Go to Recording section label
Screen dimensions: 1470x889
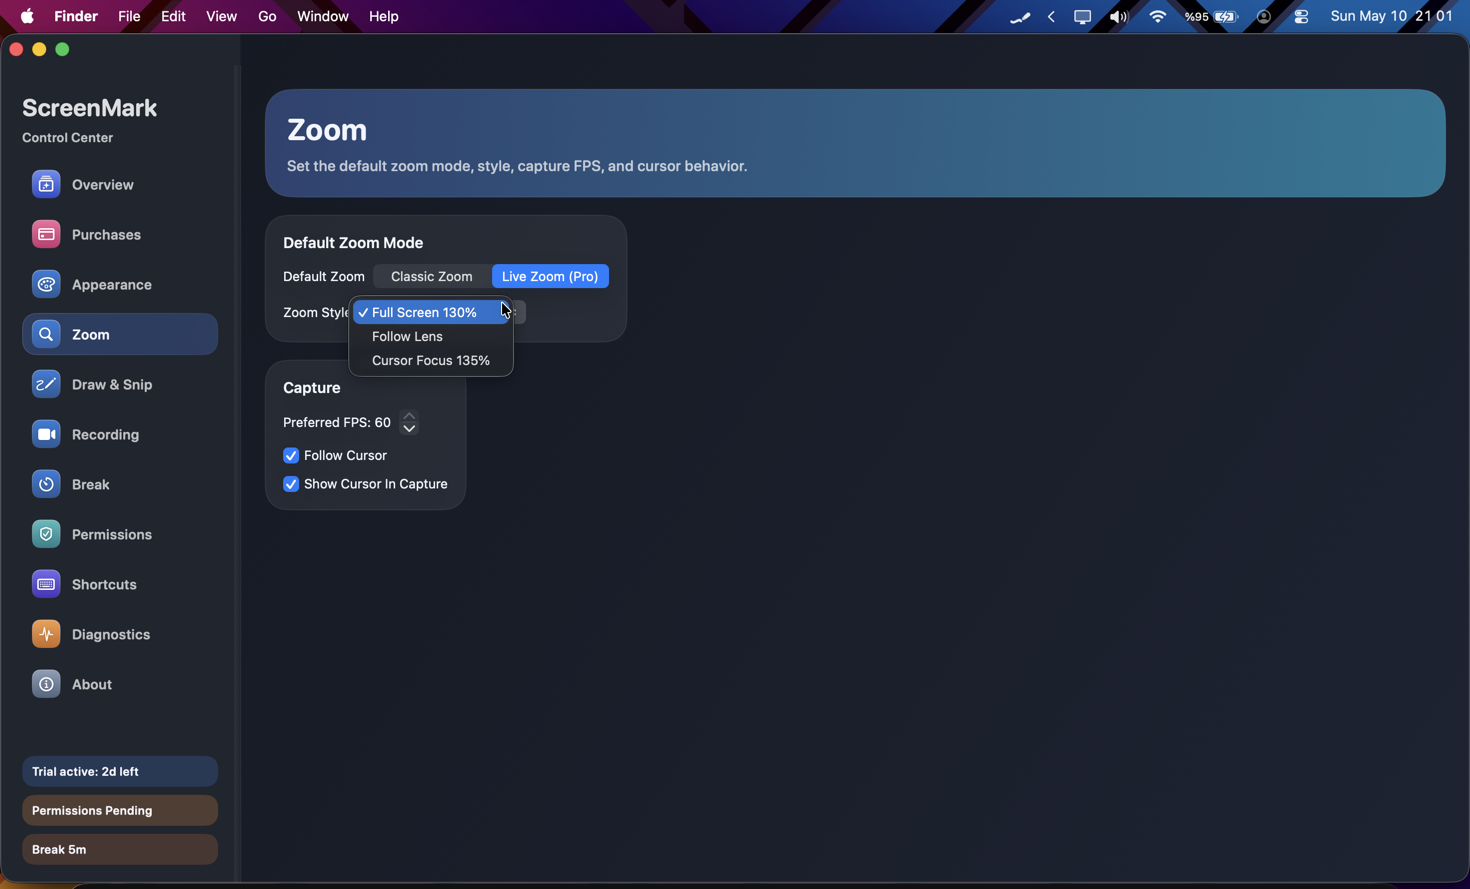click(x=105, y=434)
